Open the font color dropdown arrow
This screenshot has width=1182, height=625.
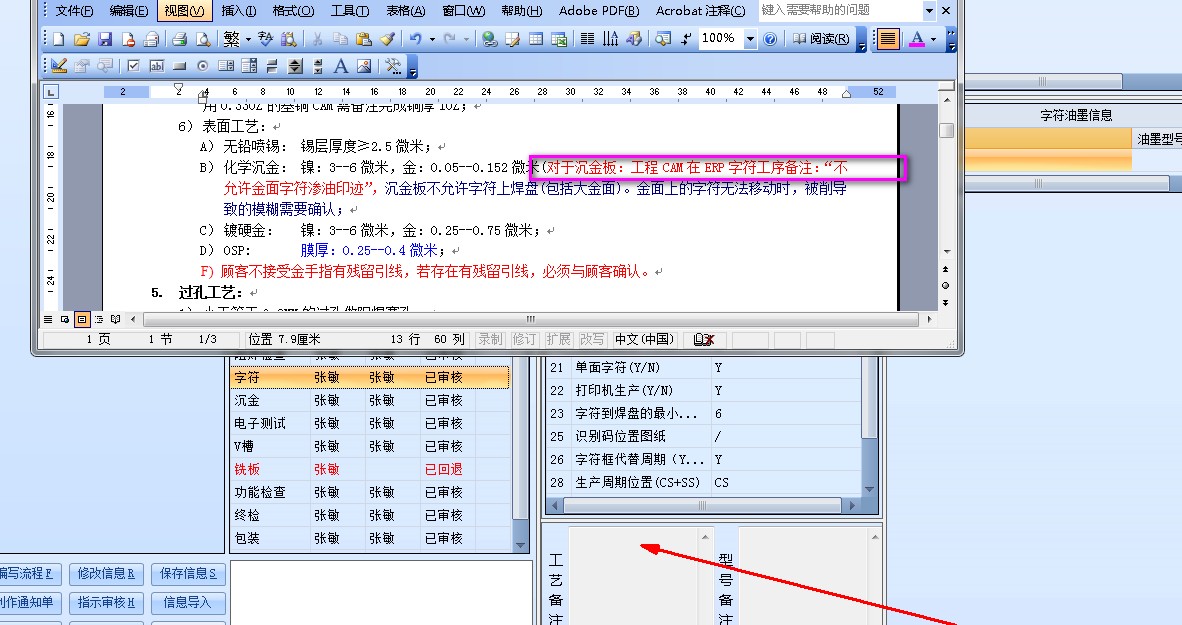[933, 38]
